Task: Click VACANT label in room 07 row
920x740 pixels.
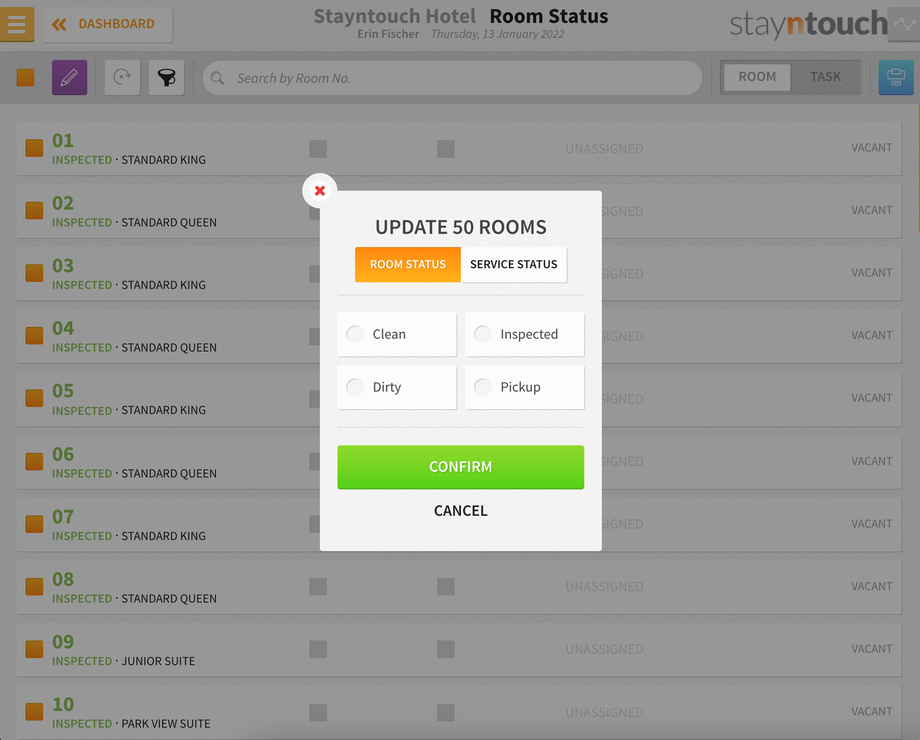Action: click(x=871, y=523)
